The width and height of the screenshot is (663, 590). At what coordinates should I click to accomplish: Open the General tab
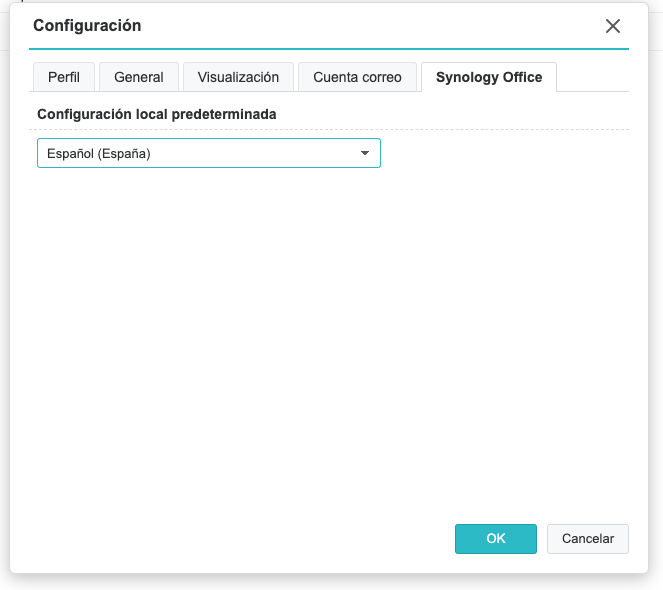139,77
